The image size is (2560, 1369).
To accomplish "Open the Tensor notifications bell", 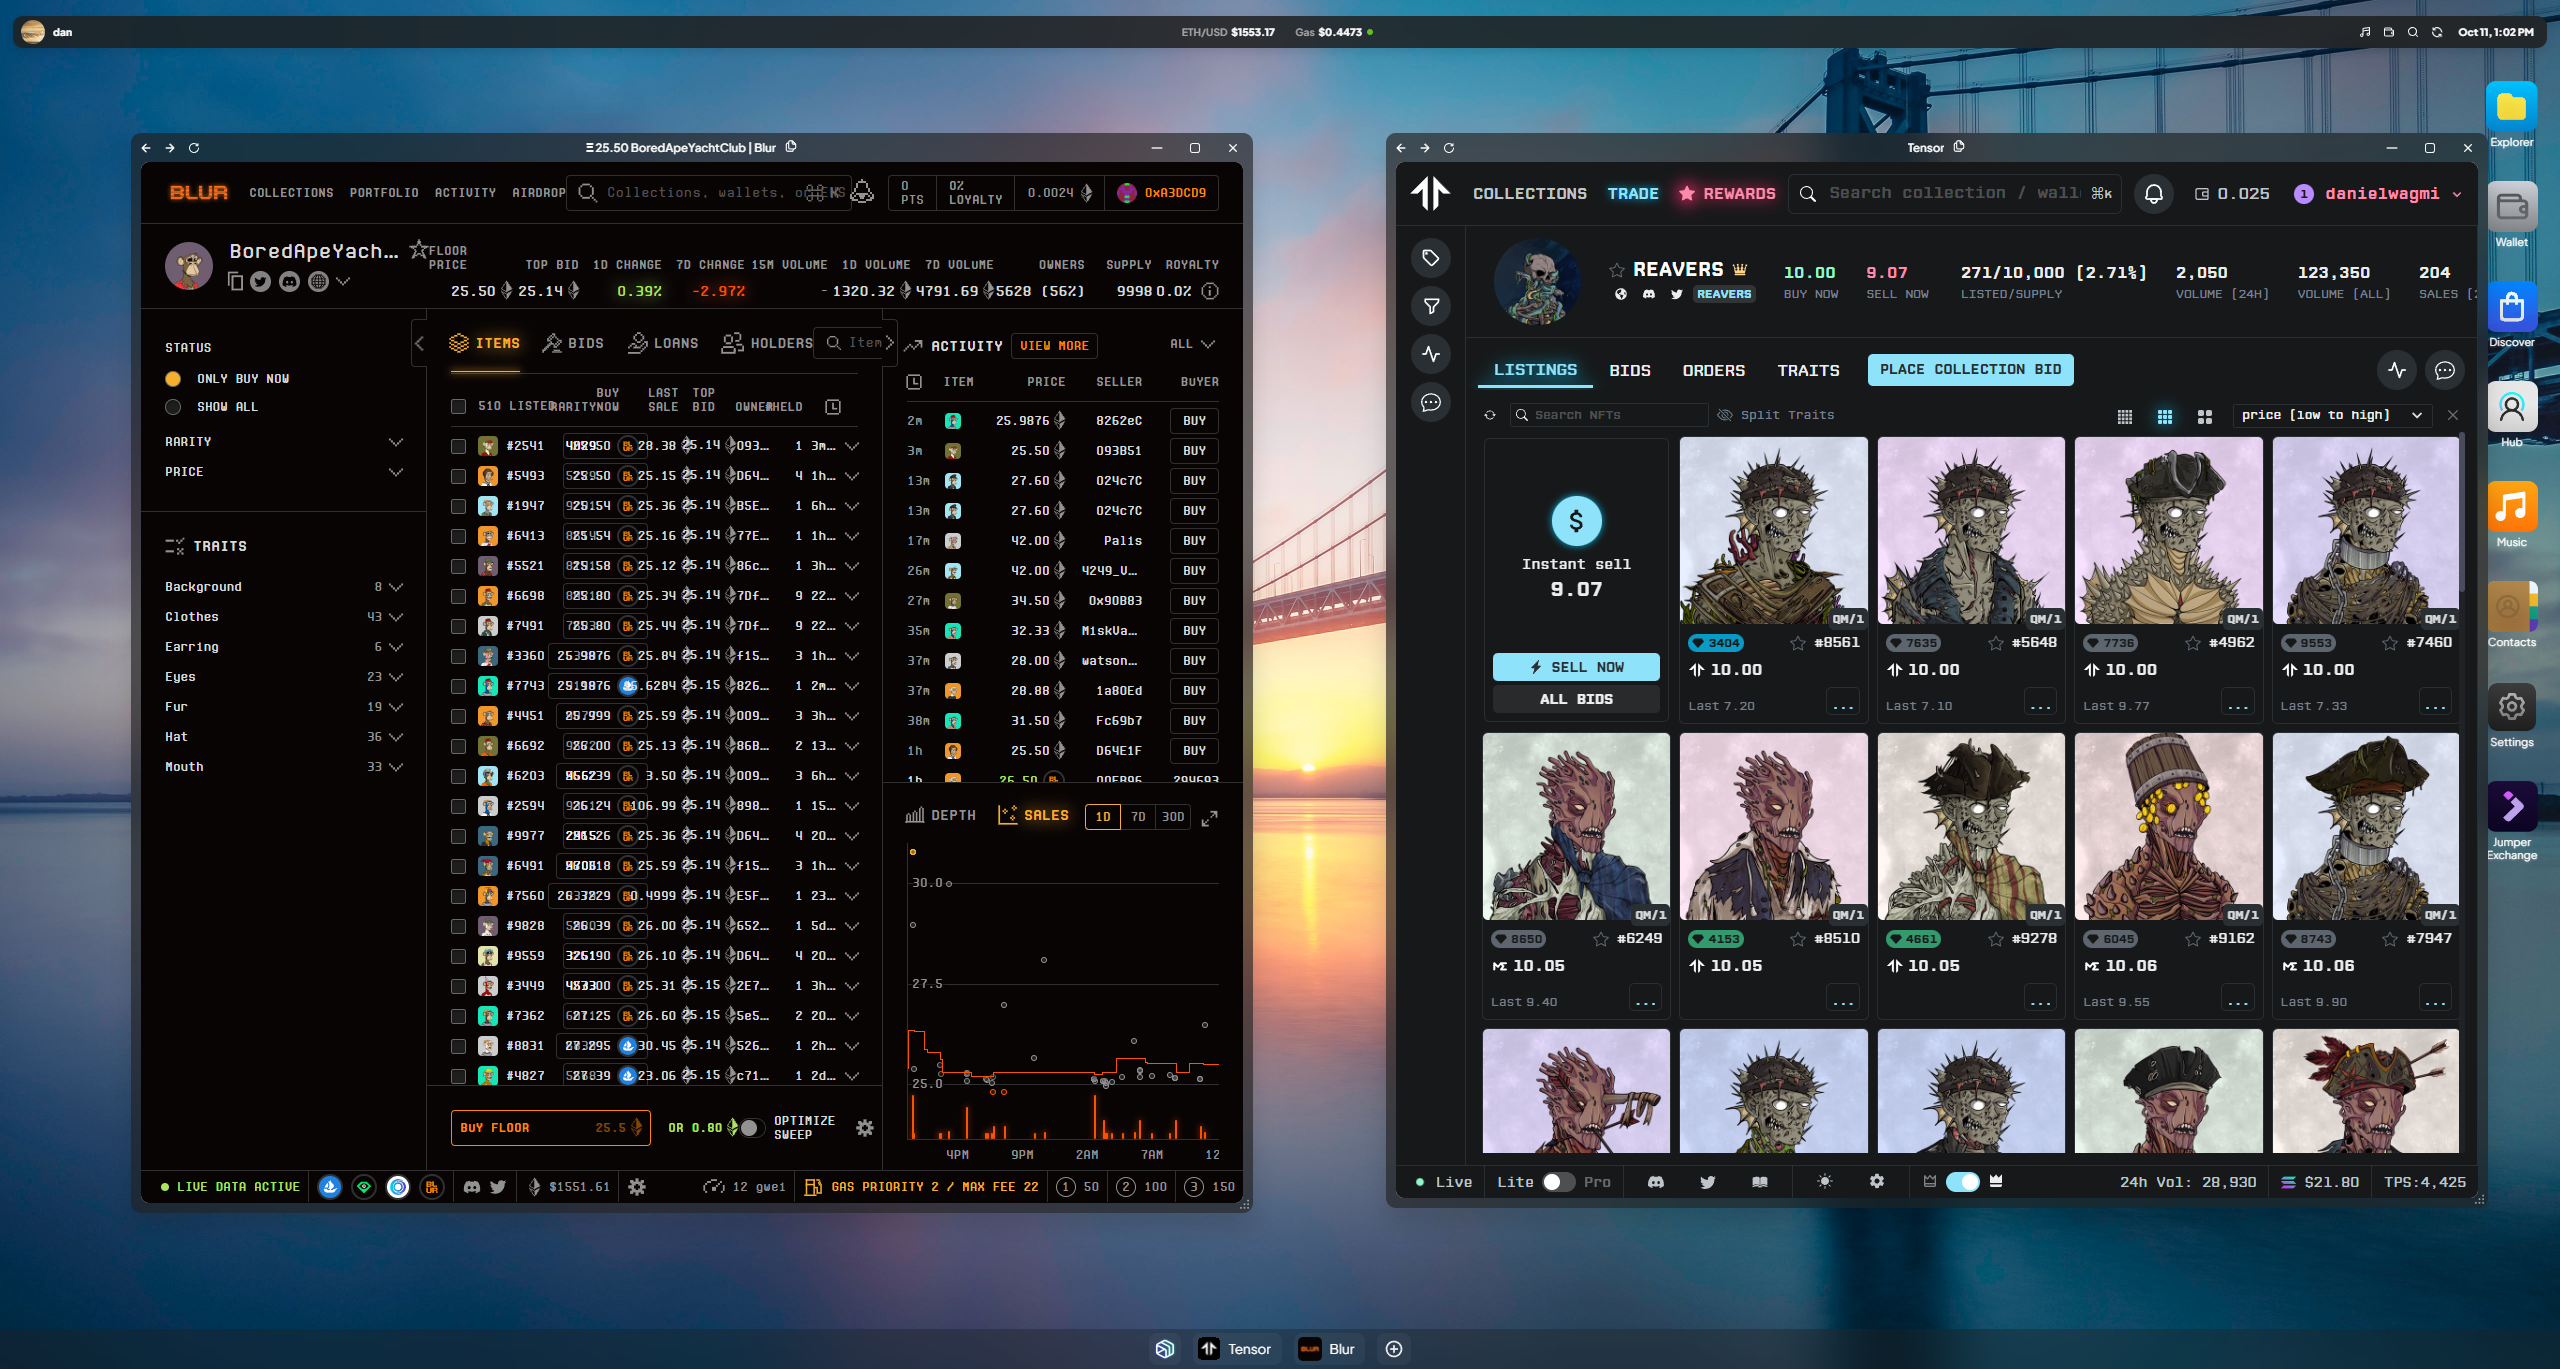I will (2154, 194).
